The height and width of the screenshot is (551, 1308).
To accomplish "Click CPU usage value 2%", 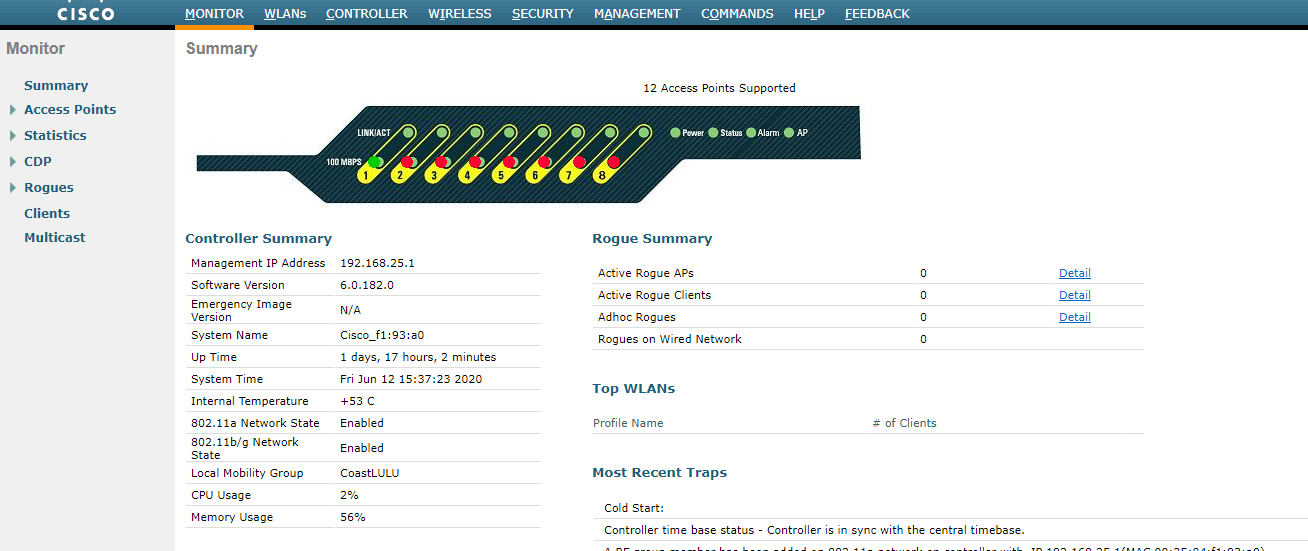I will 350,495.
